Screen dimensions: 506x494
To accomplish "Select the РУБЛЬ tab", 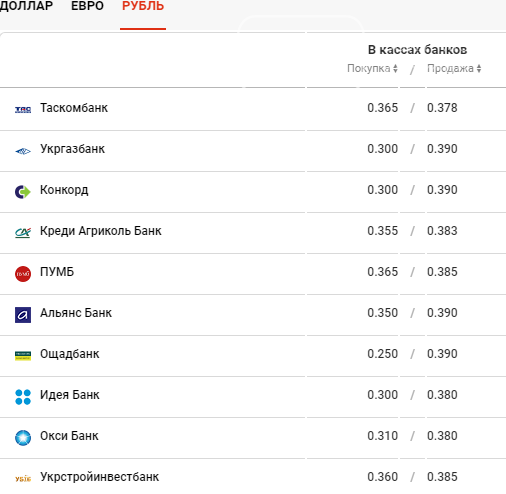I will click(143, 6).
